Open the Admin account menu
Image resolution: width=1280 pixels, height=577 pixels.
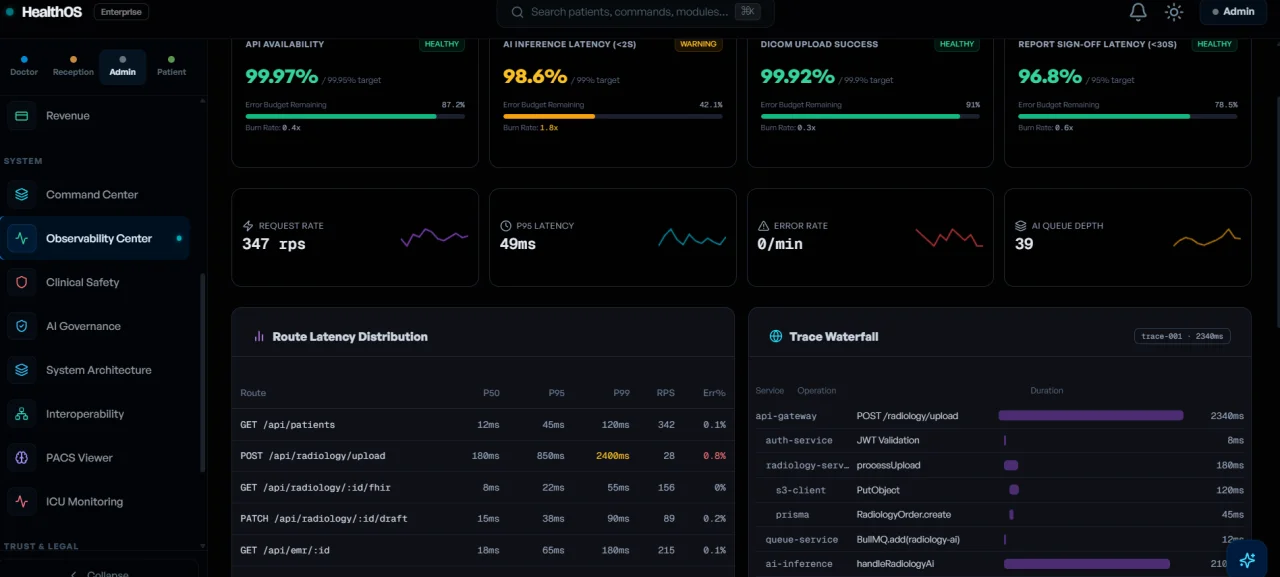[1233, 12]
